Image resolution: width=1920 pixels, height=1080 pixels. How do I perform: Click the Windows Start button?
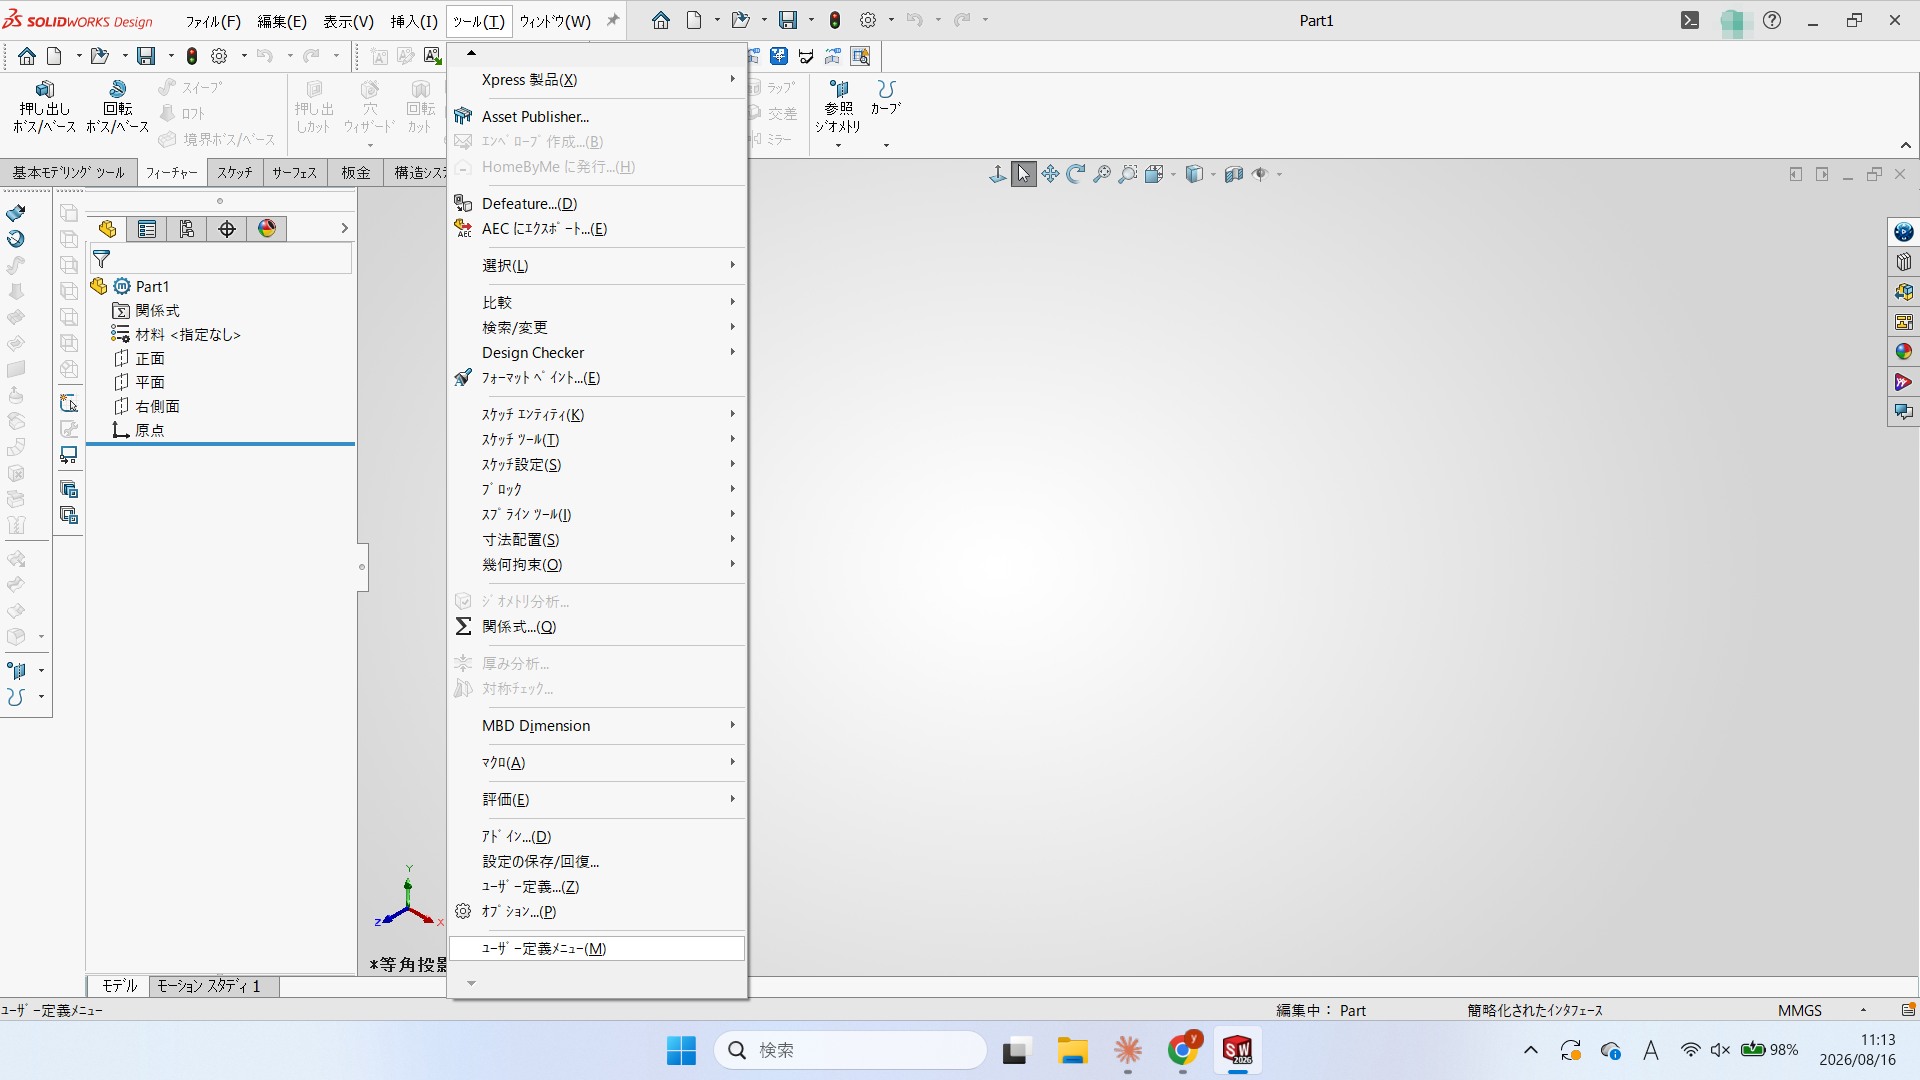pyautogui.click(x=681, y=1050)
